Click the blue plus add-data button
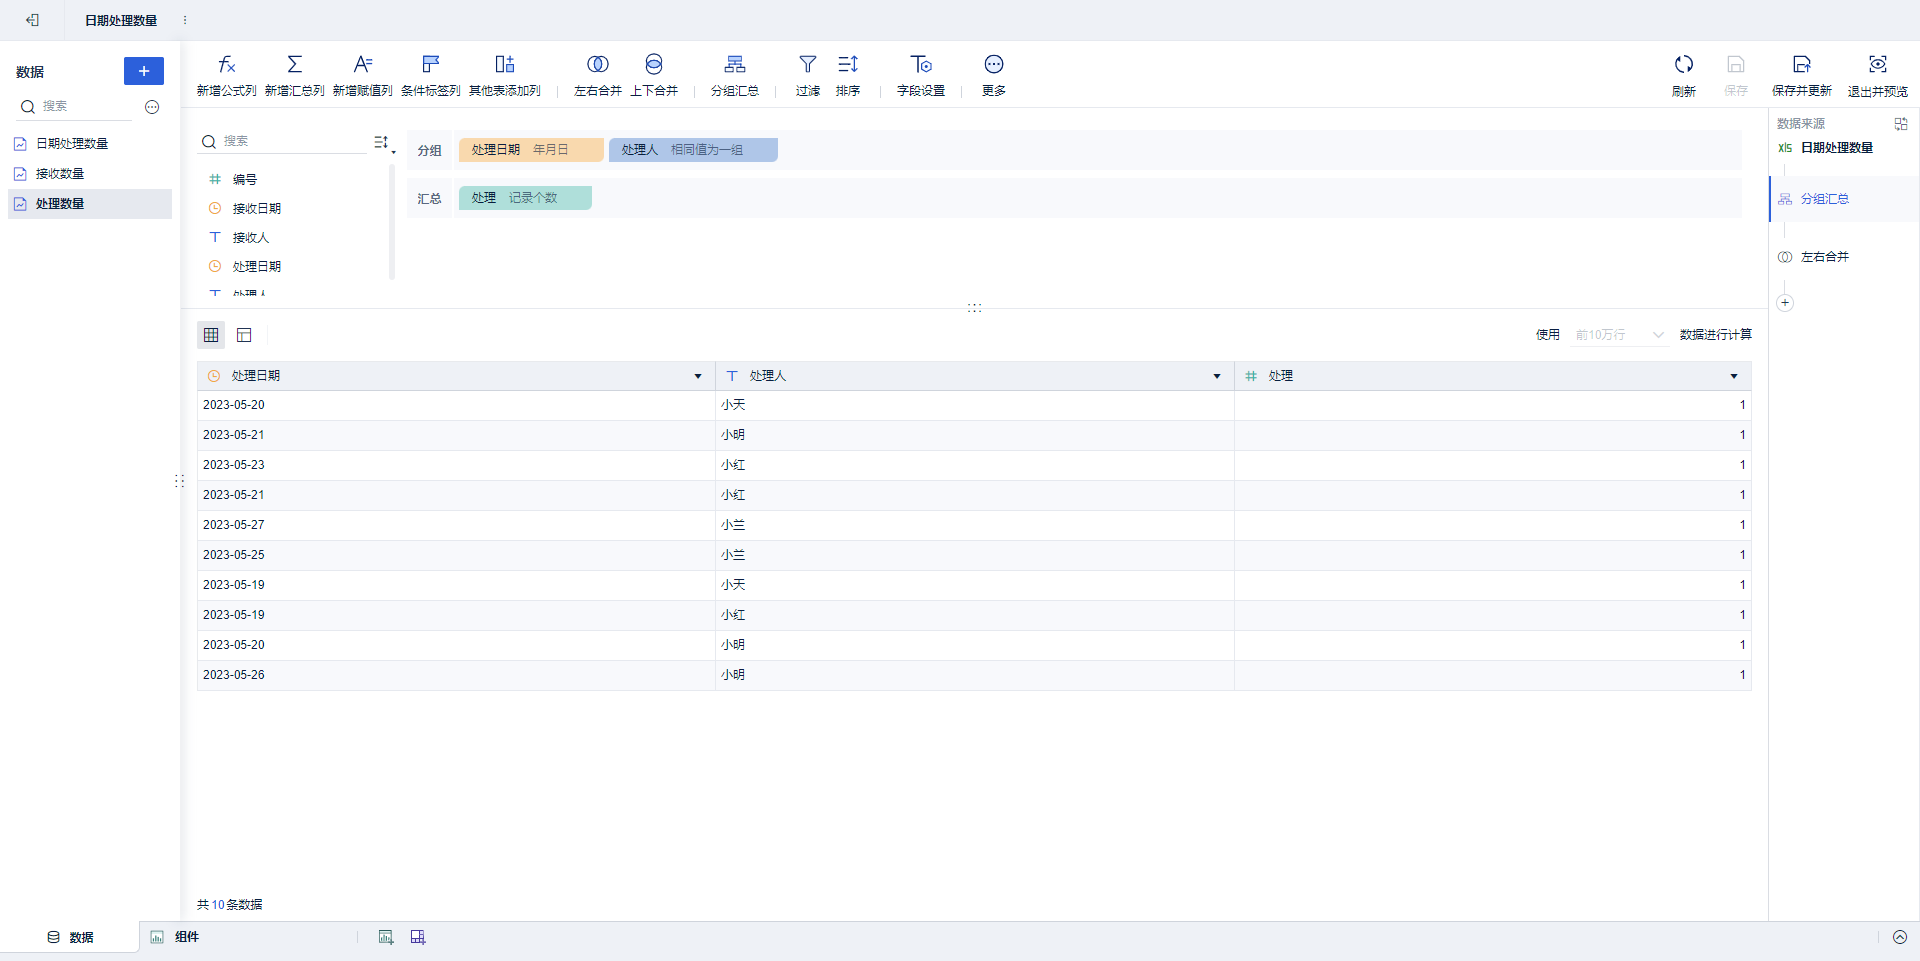 pos(144,71)
